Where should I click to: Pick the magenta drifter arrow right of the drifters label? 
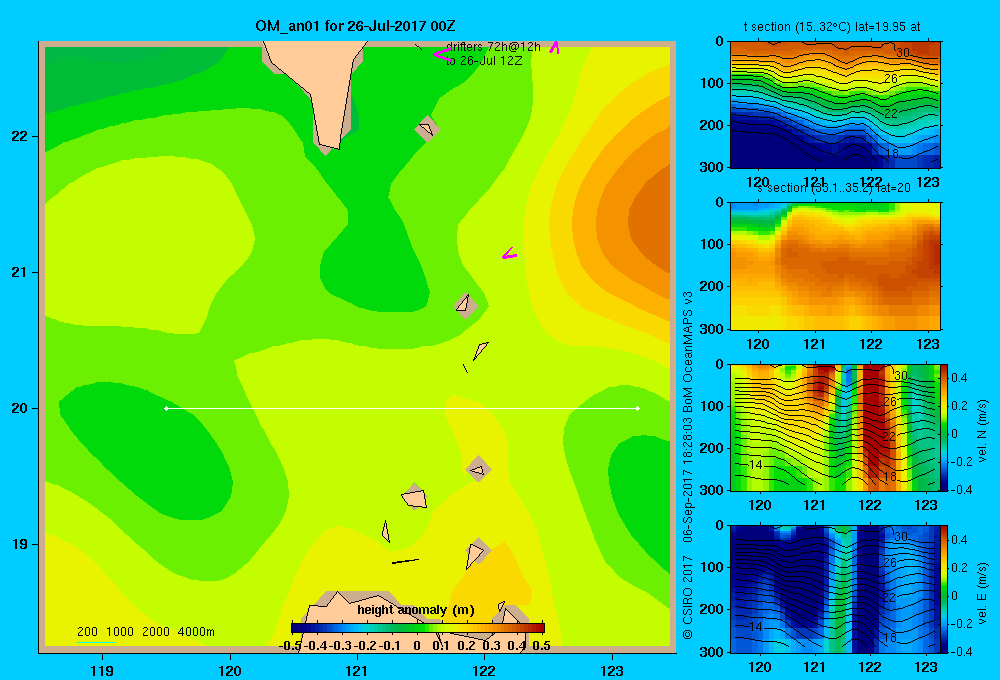click(555, 47)
